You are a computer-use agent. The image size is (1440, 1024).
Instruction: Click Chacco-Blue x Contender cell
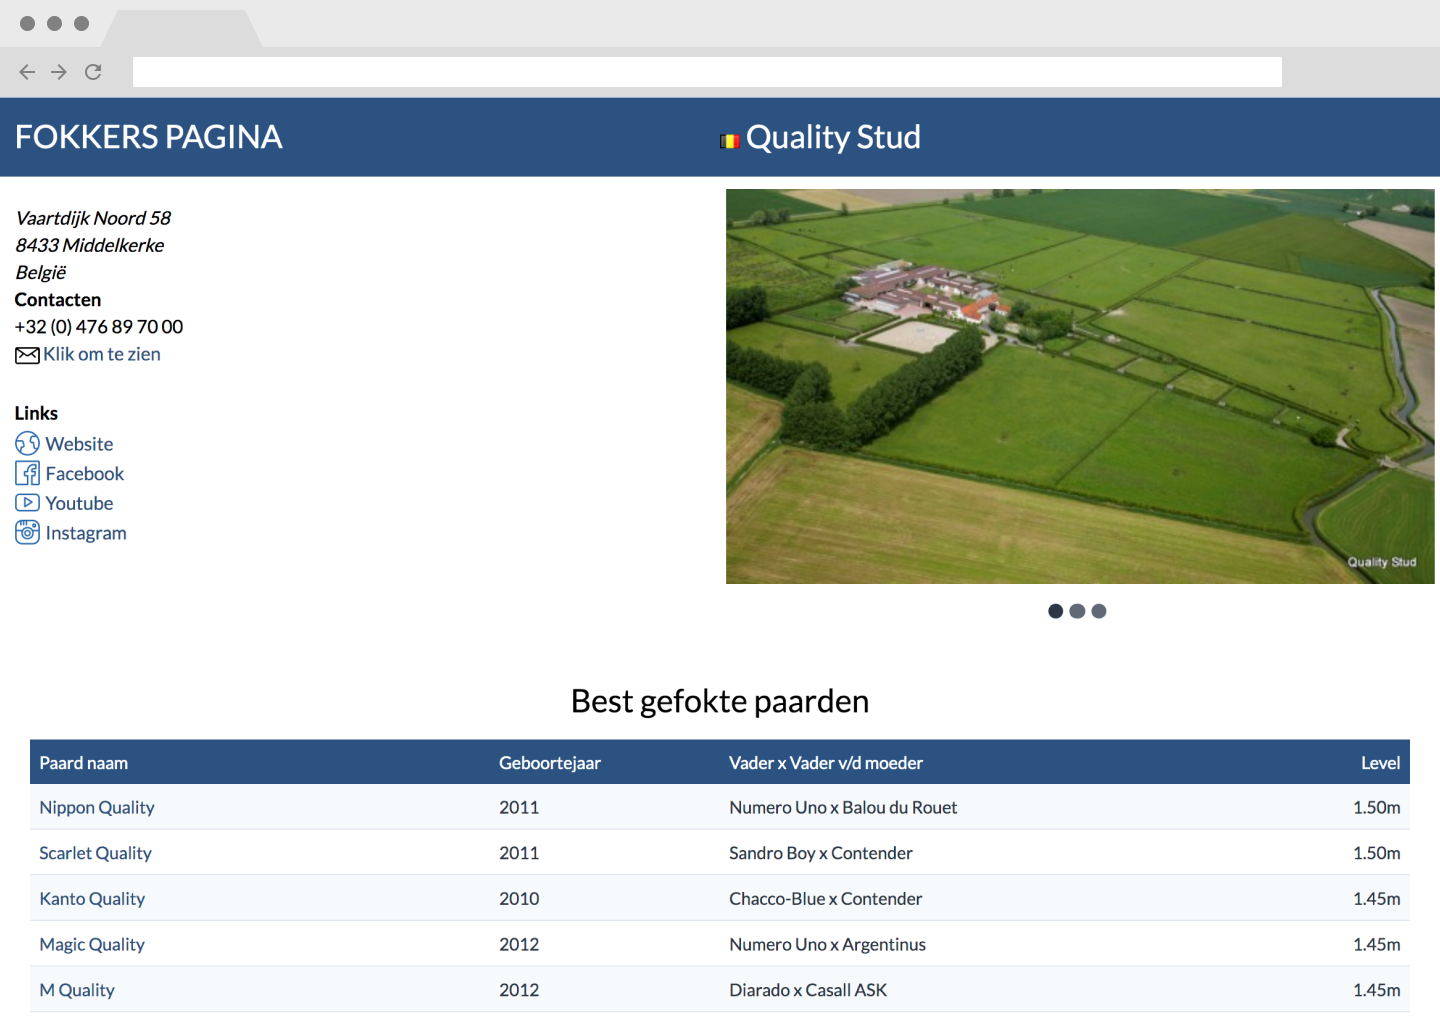click(826, 899)
